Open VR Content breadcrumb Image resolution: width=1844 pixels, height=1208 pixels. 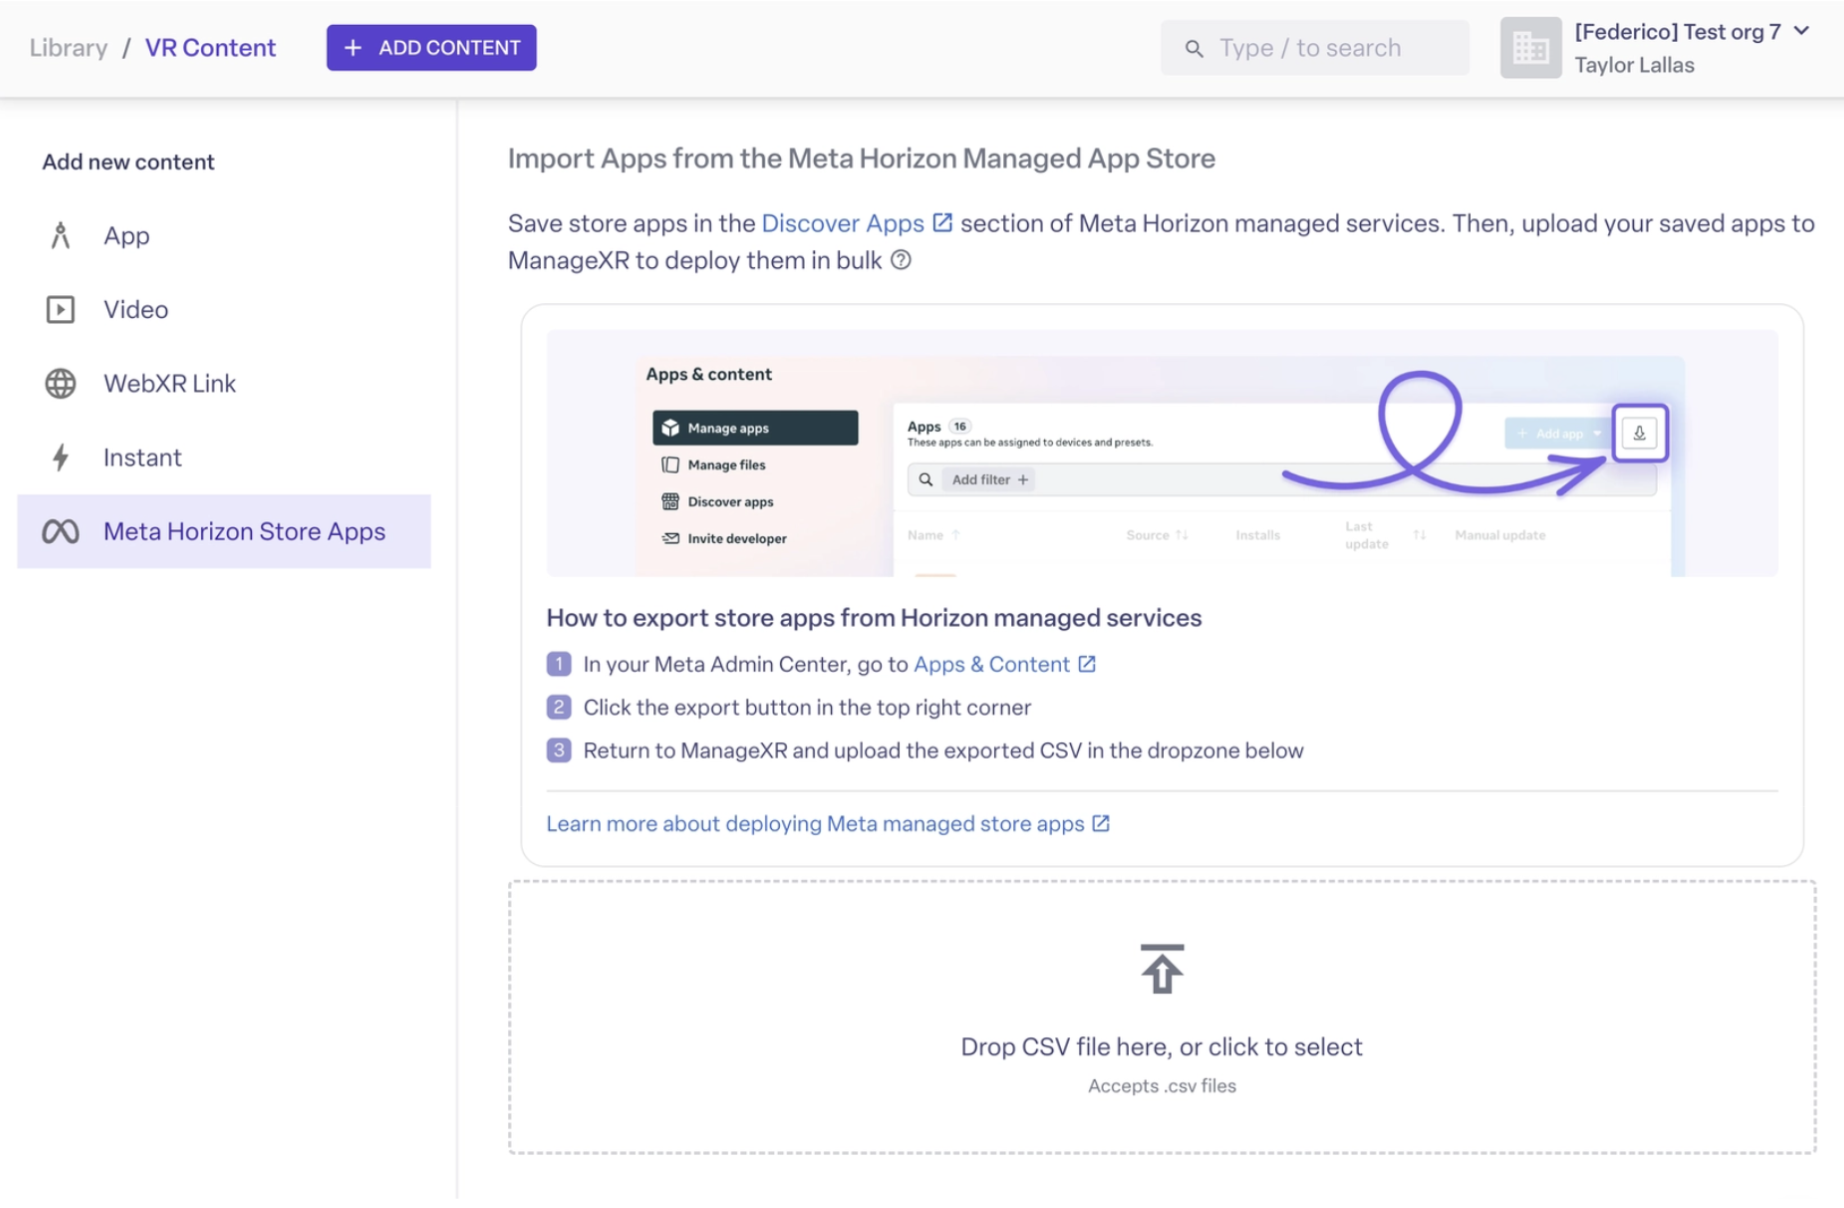210,48
